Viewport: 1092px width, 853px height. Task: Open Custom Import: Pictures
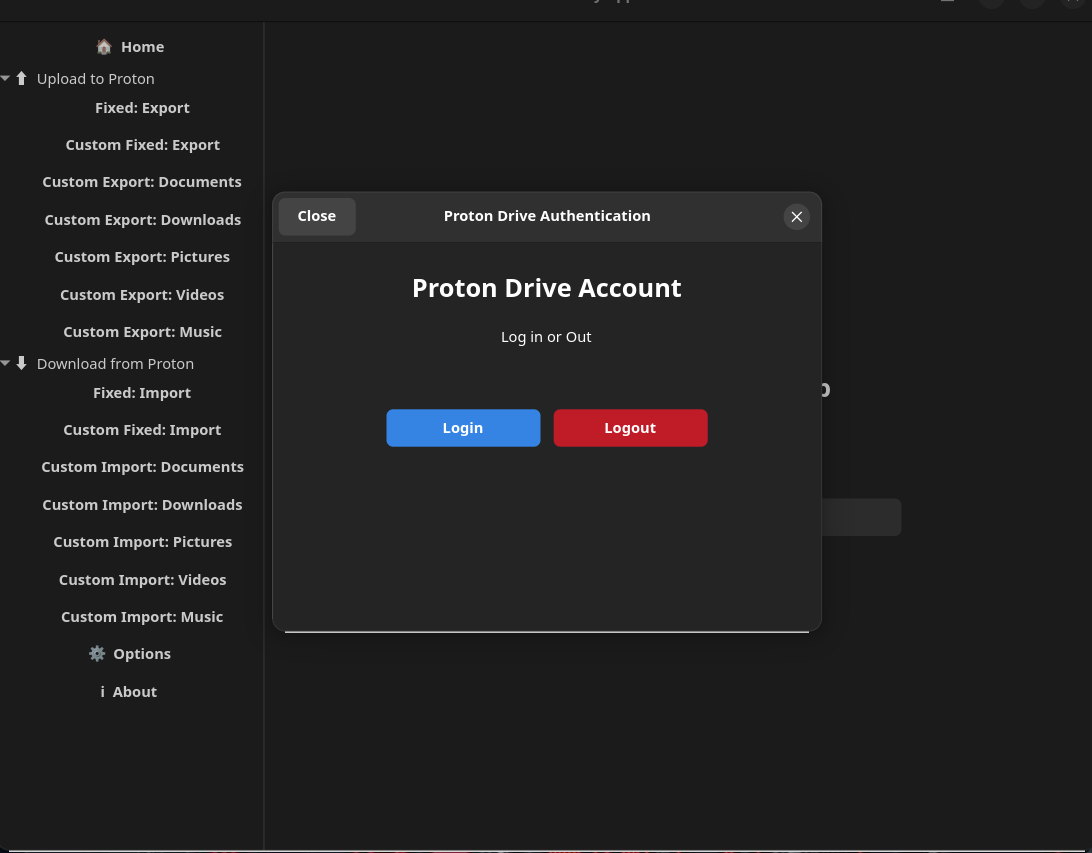(x=143, y=542)
